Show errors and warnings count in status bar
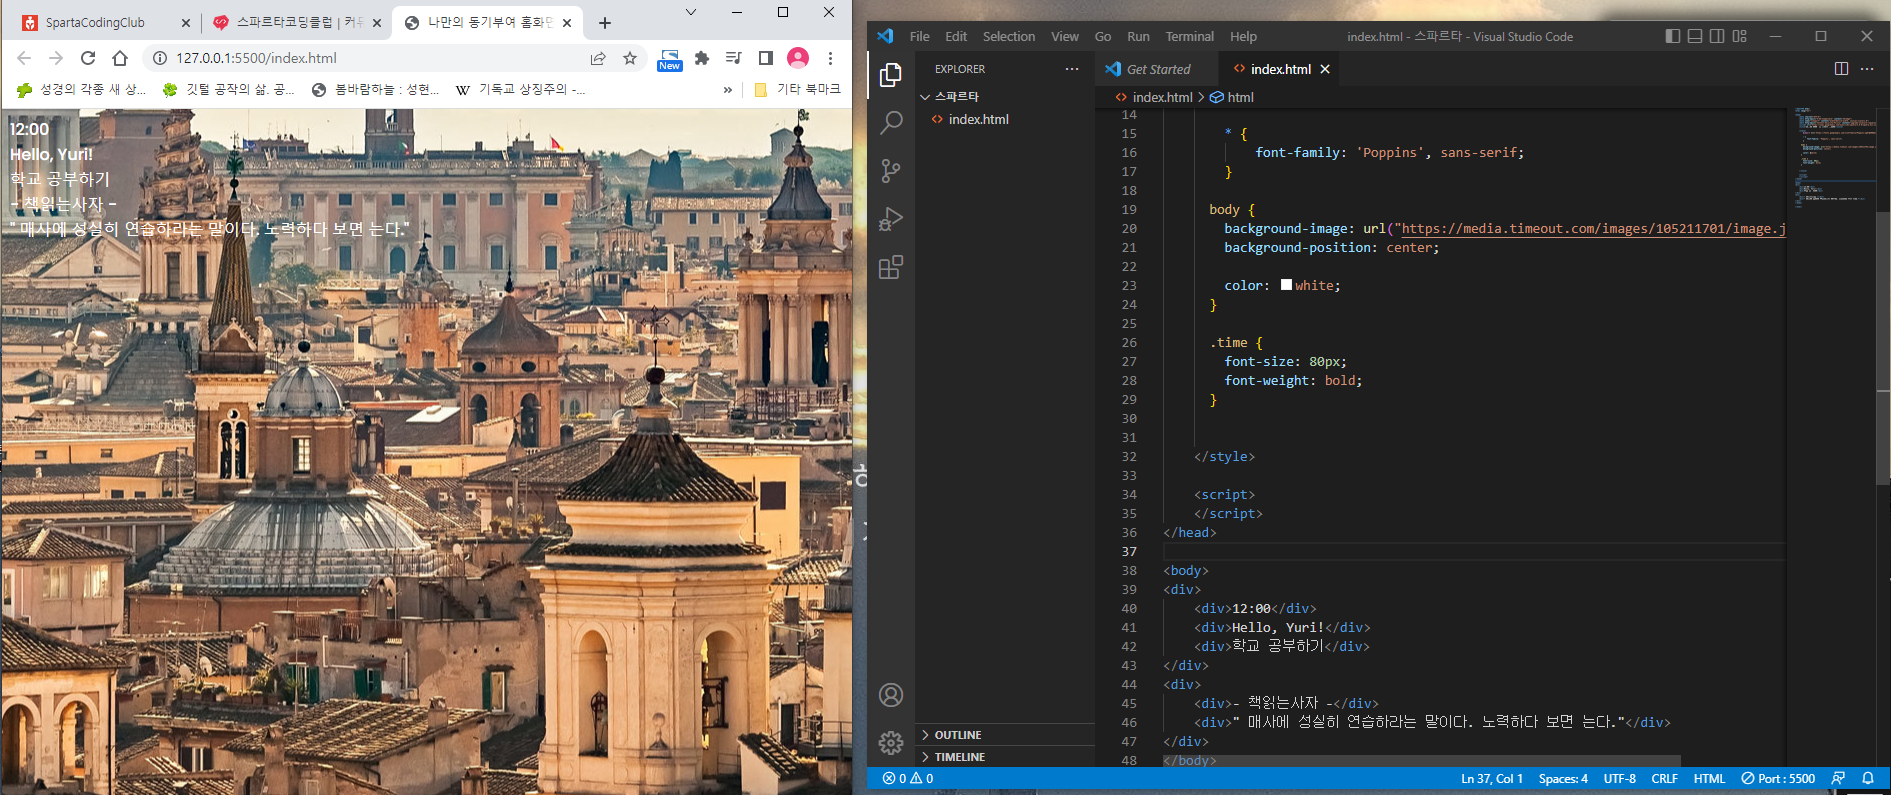 click(908, 778)
